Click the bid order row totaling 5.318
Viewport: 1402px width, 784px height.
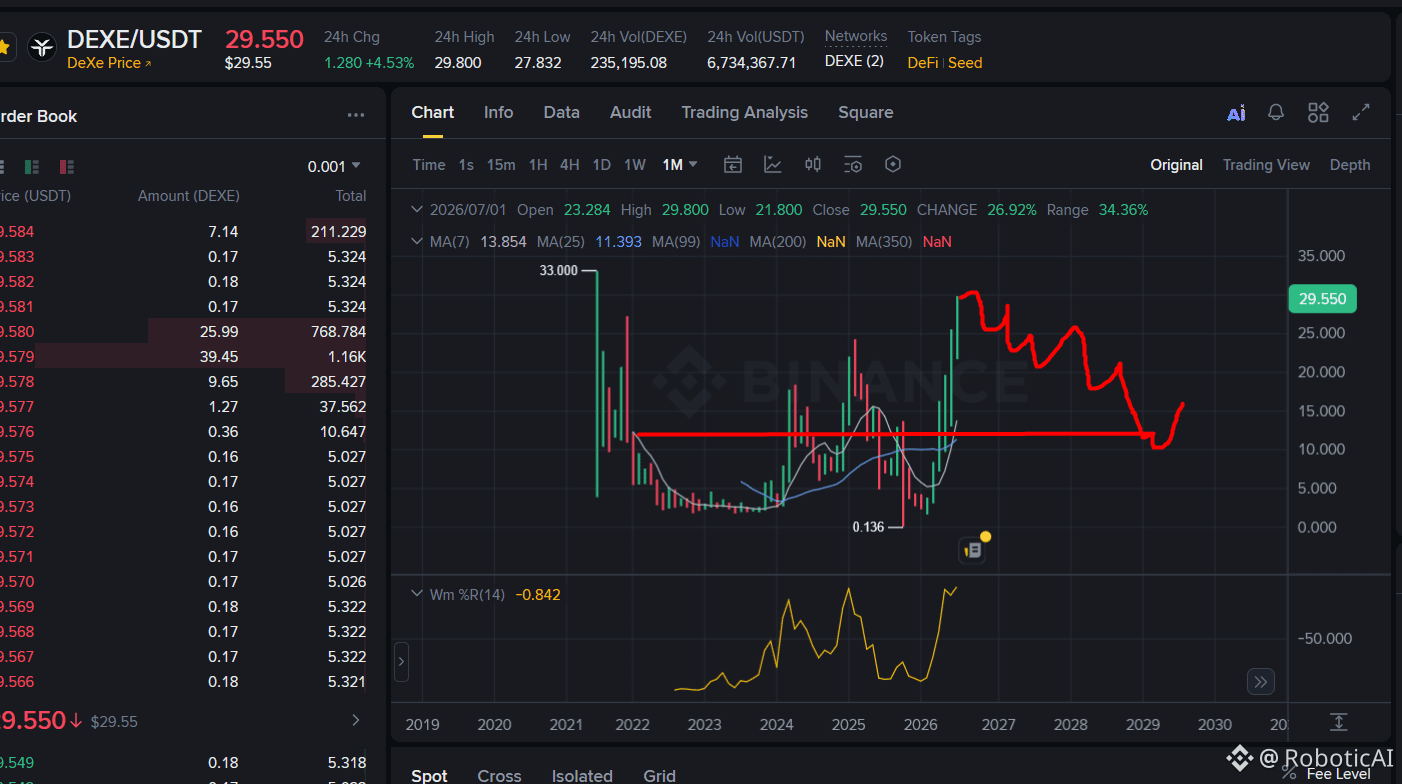pos(183,763)
